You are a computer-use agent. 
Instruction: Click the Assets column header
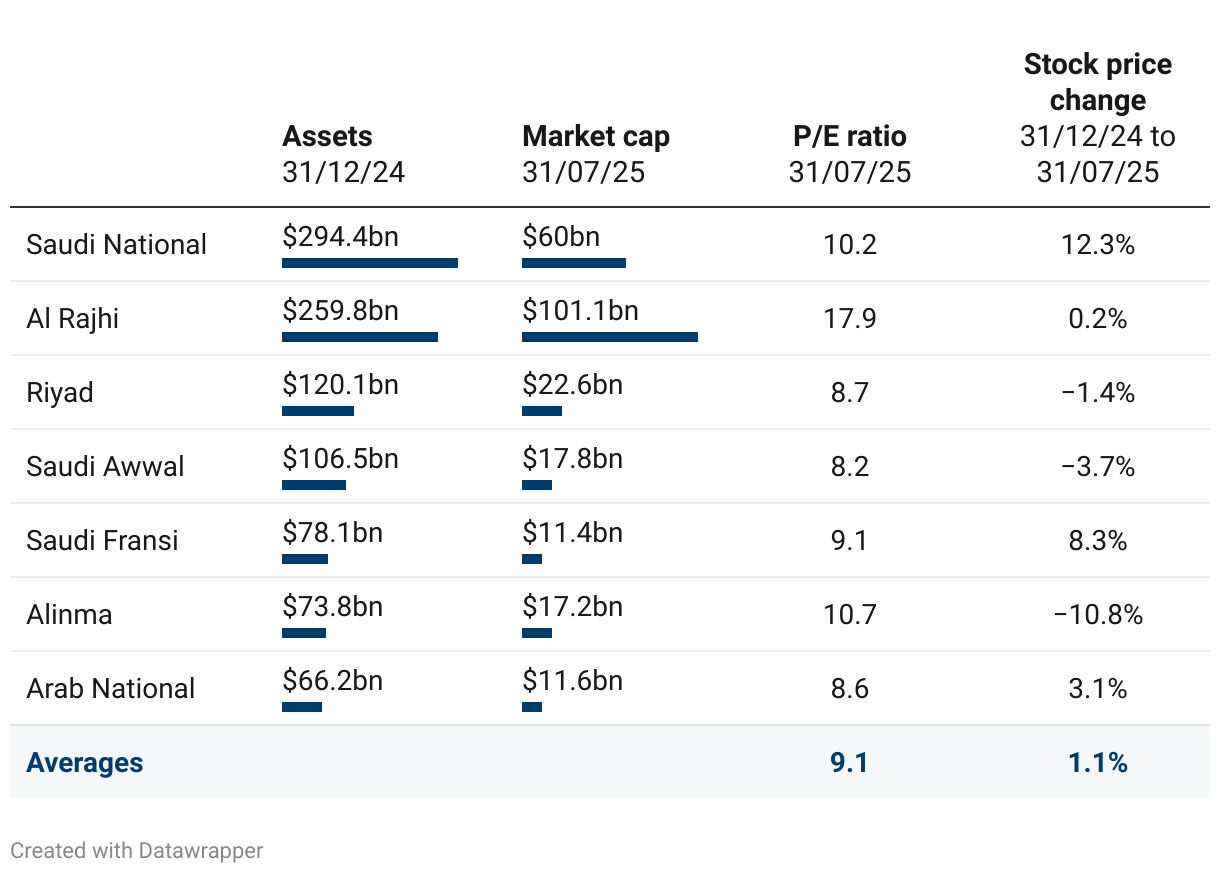point(327,137)
